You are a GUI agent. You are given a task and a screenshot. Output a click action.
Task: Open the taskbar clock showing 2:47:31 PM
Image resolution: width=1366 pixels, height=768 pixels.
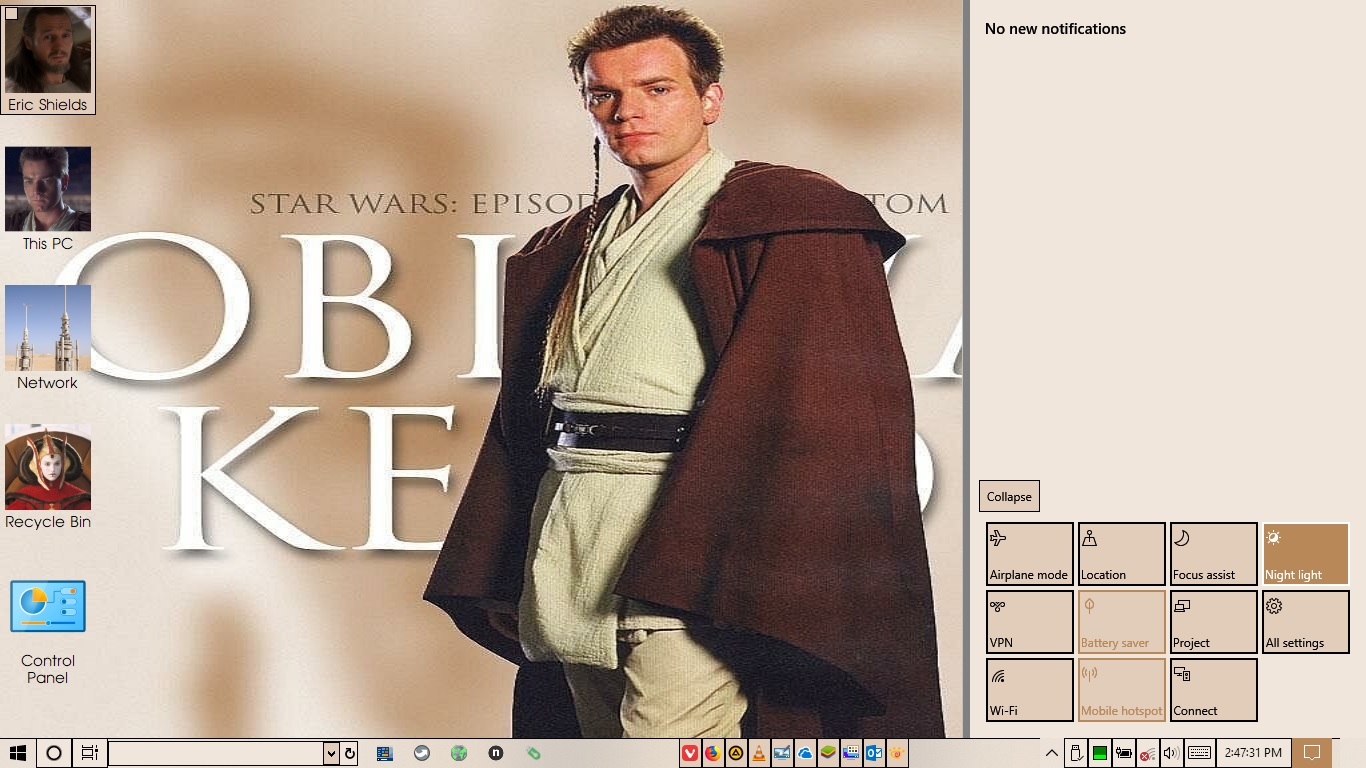pos(1253,753)
